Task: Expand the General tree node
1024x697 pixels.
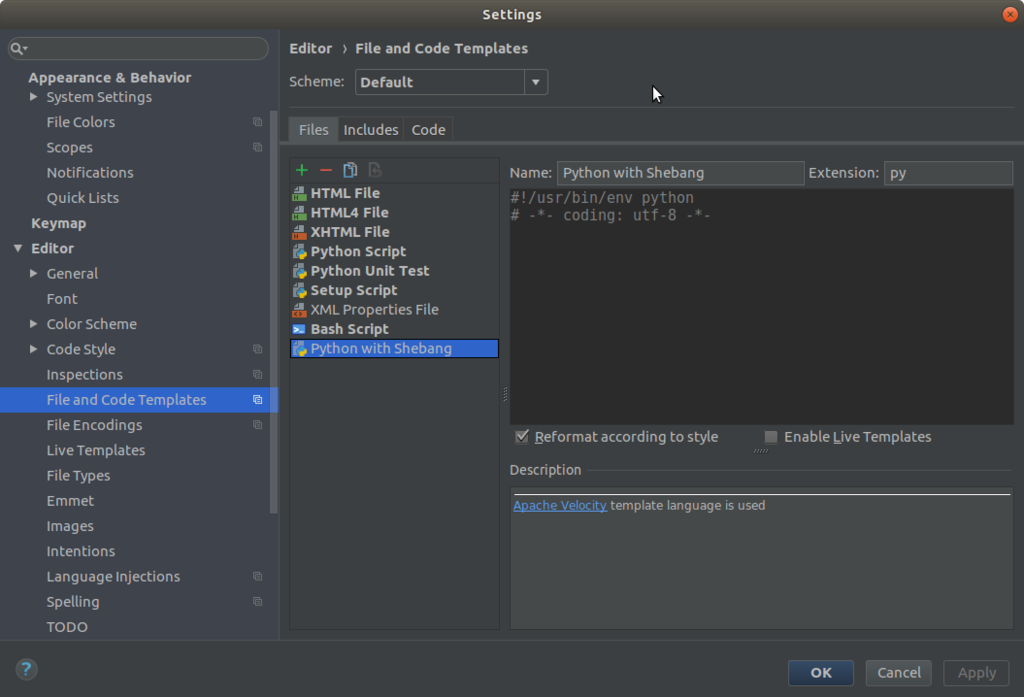Action: 33,274
